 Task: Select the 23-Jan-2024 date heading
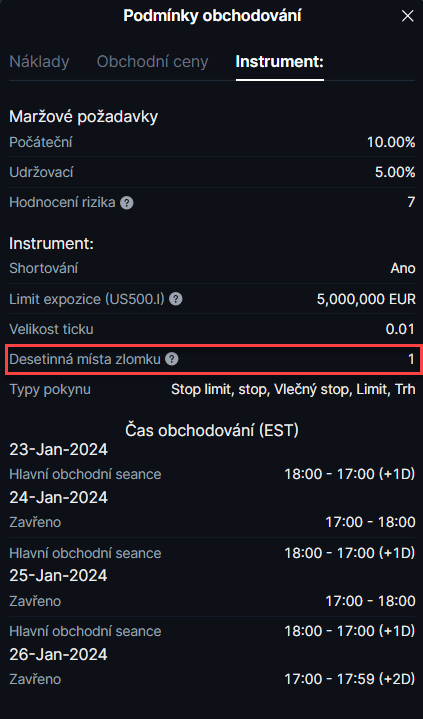[58, 449]
